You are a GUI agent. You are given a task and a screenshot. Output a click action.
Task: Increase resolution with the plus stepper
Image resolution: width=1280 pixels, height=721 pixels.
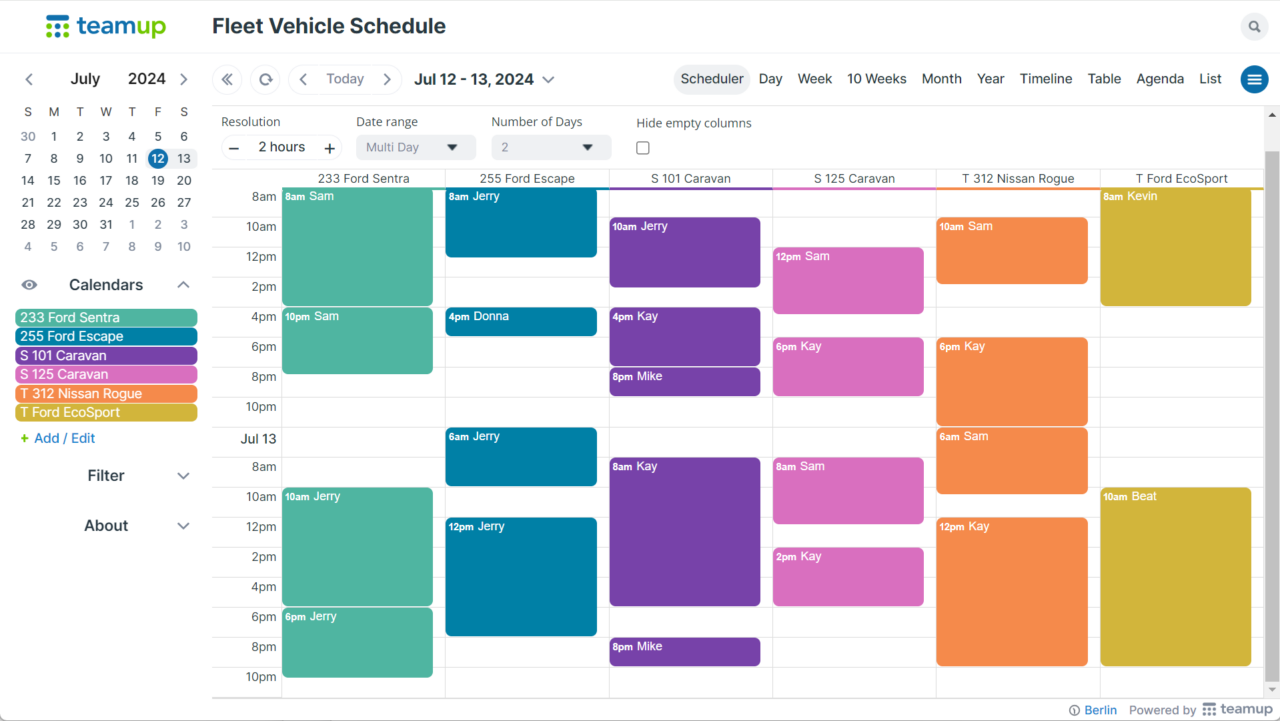330,147
